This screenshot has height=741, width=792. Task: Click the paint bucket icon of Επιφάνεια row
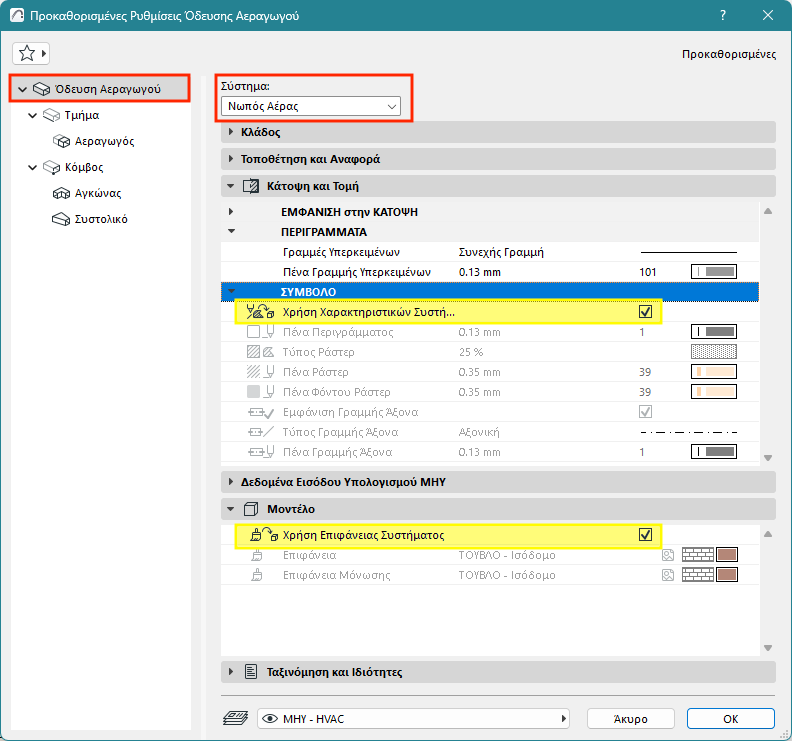pos(257,555)
